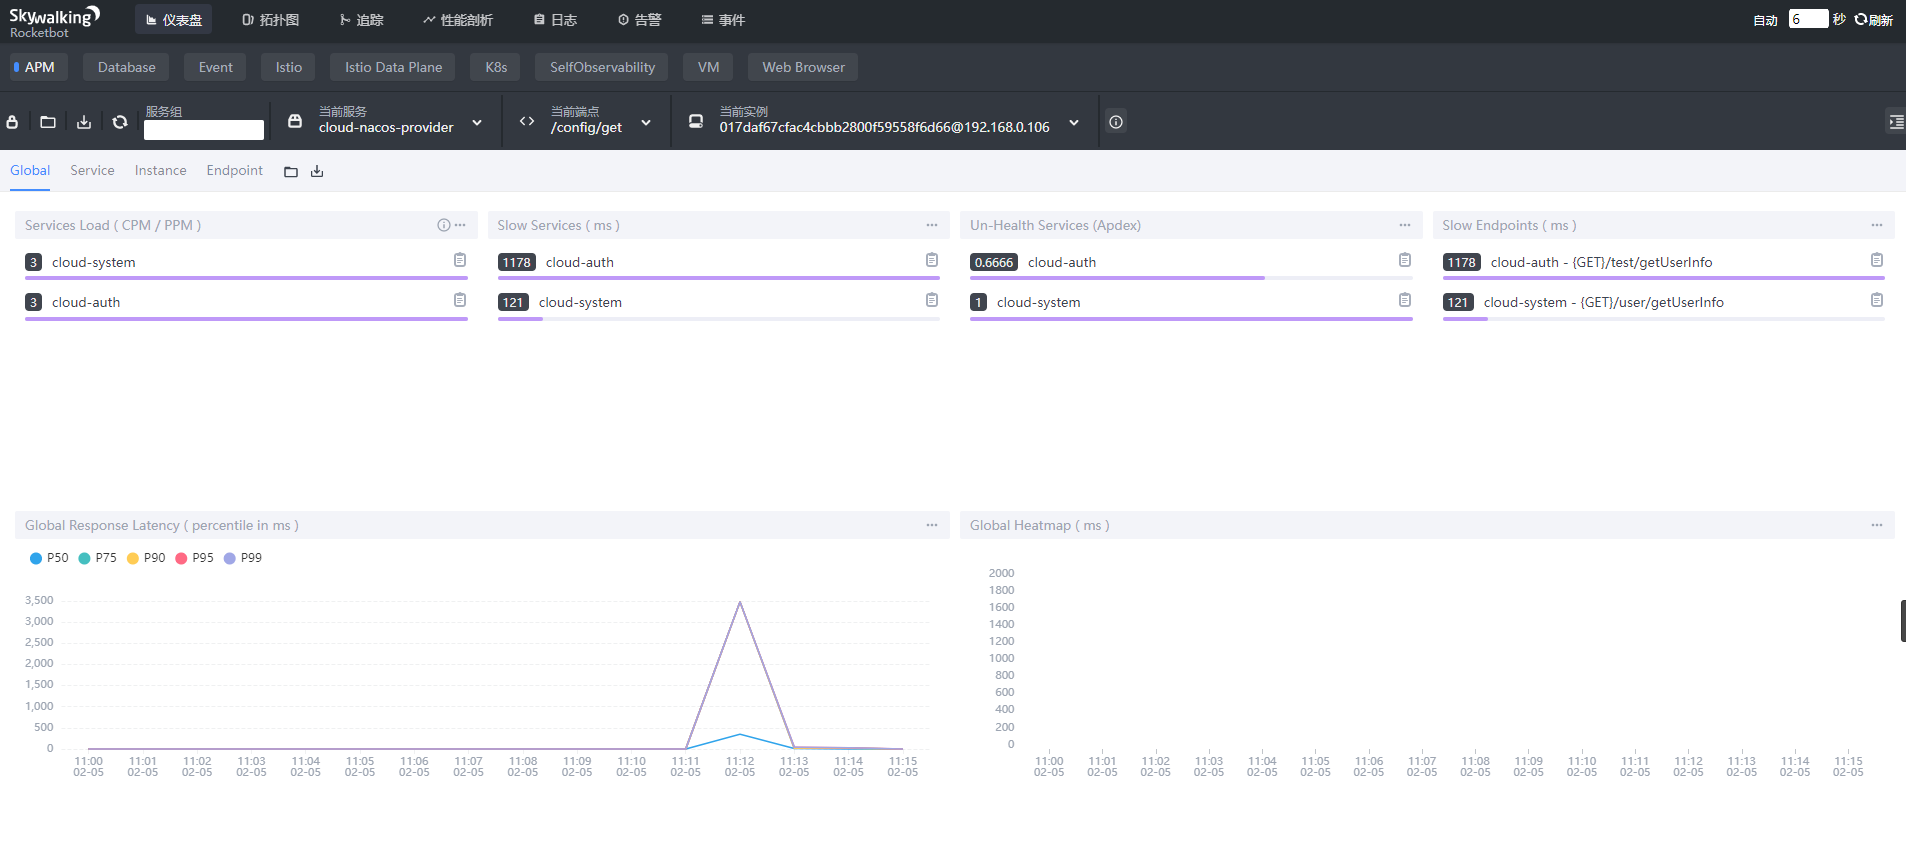This screenshot has height=851, width=1906.
Task: Open the Endpoint tab
Action: 234,171
